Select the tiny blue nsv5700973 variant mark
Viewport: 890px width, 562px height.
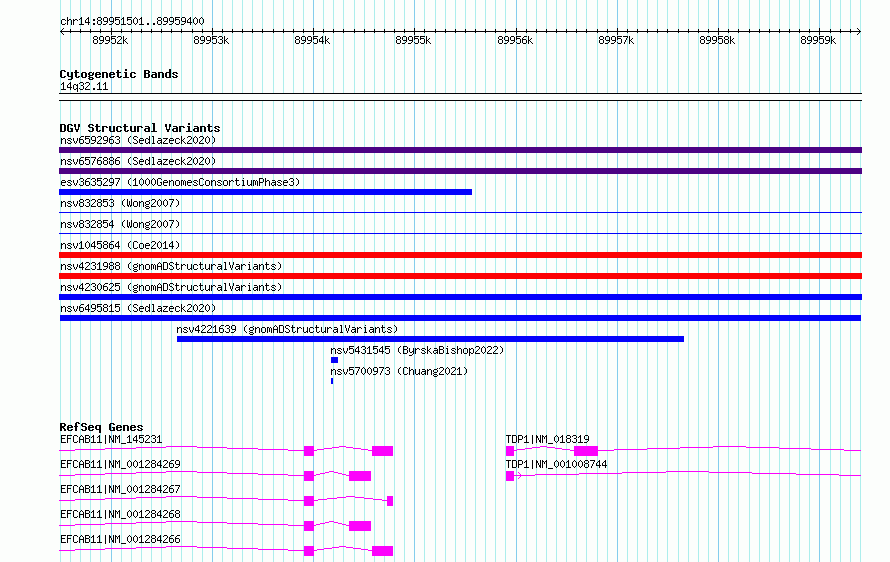(332, 381)
